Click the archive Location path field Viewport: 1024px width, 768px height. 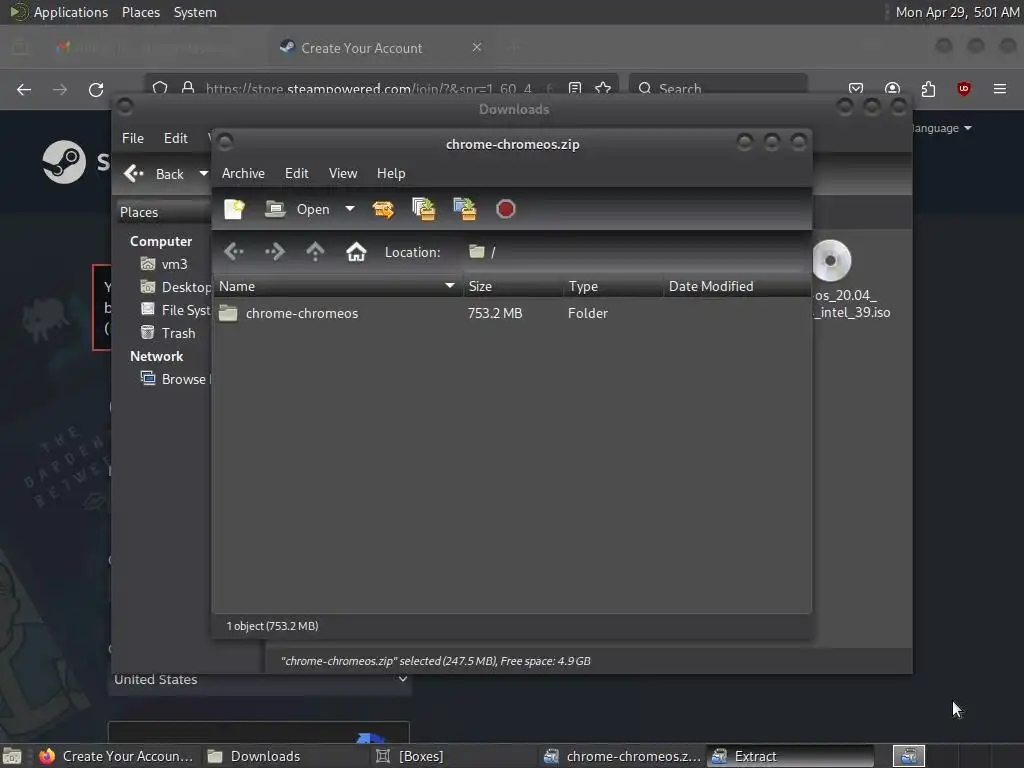[x=635, y=252]
